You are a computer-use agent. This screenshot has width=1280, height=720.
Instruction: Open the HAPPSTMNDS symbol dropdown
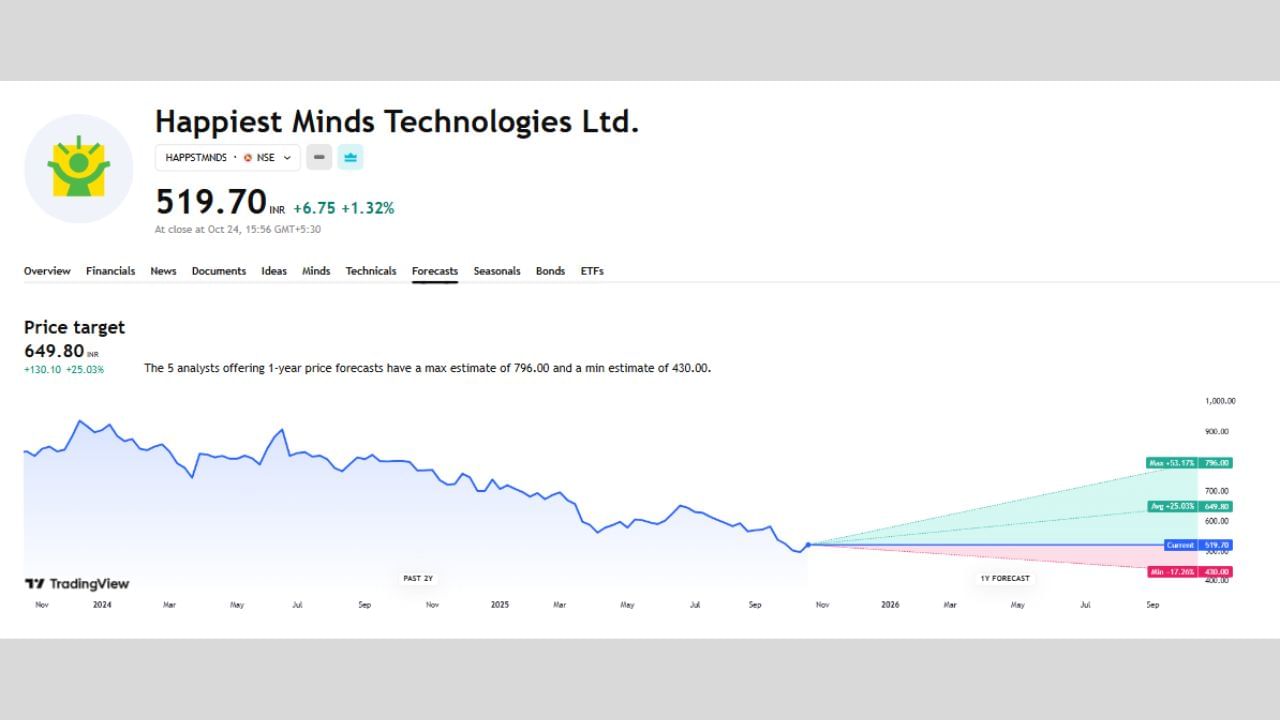click(287, 157)
